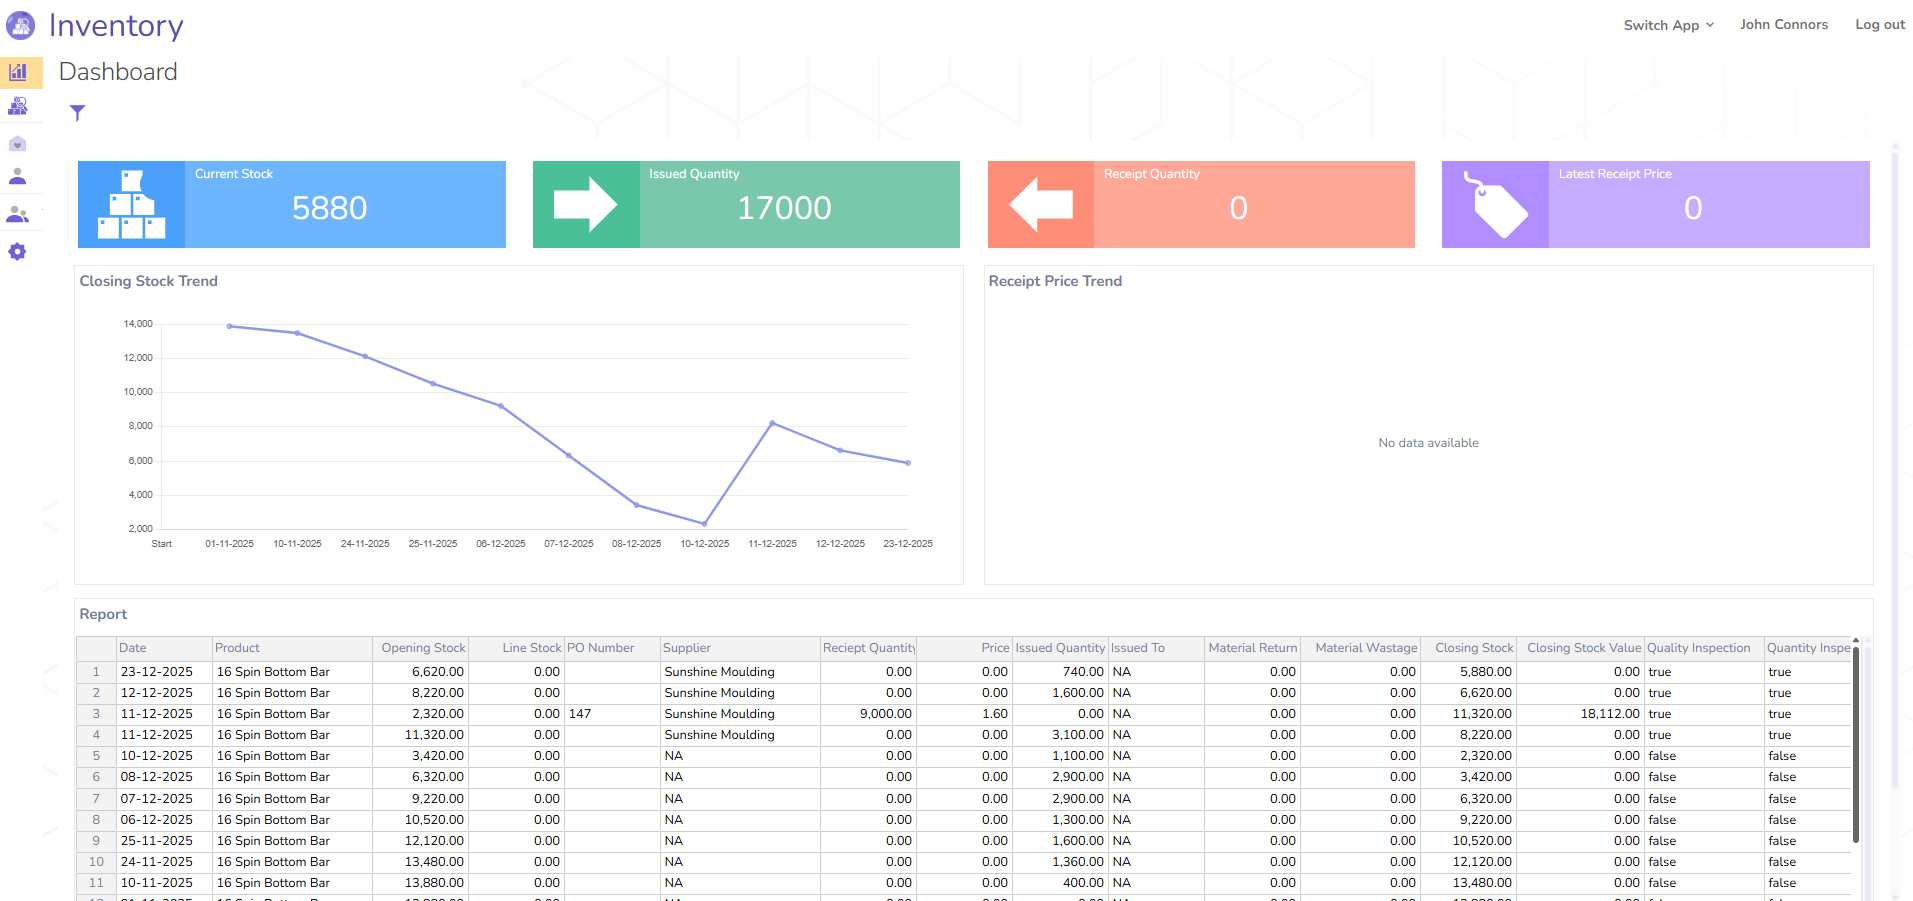Sort report by Material Wastage column header

pos(1360,648)
